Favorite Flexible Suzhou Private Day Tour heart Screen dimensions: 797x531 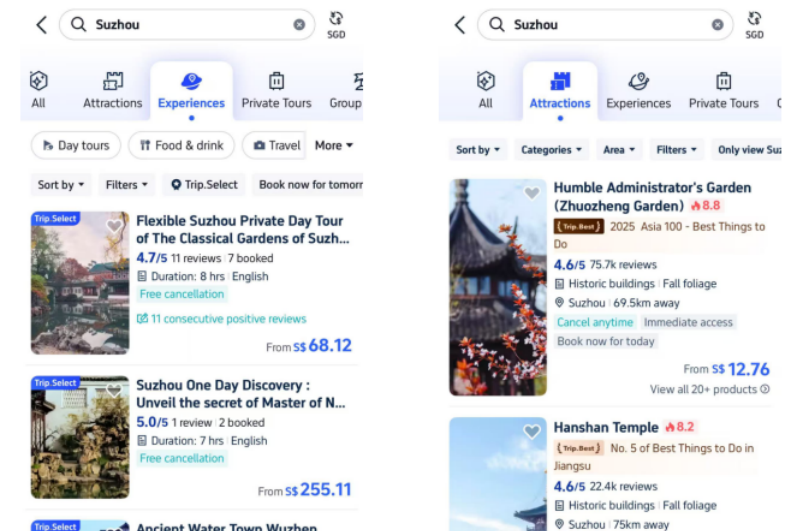point(114,226)
